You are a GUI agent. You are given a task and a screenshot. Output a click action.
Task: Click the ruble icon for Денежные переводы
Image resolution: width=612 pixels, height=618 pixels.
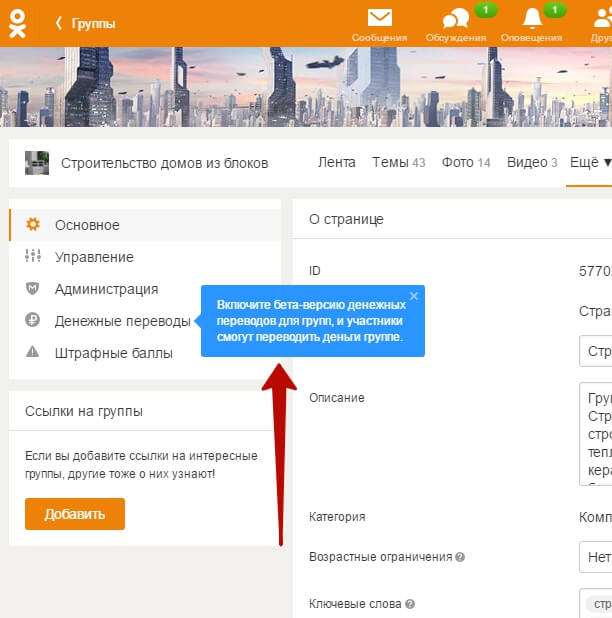click(33, 321)
